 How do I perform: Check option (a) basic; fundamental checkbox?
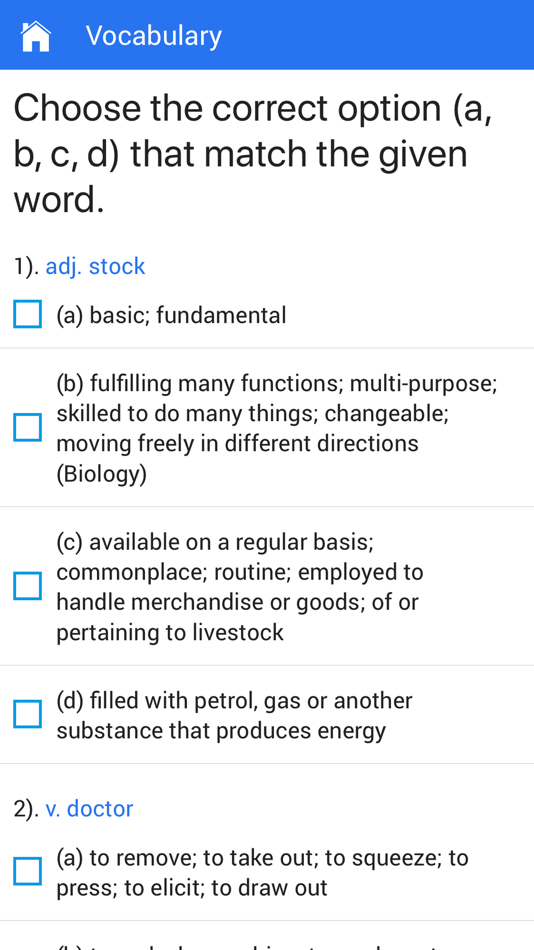(28, 314)
